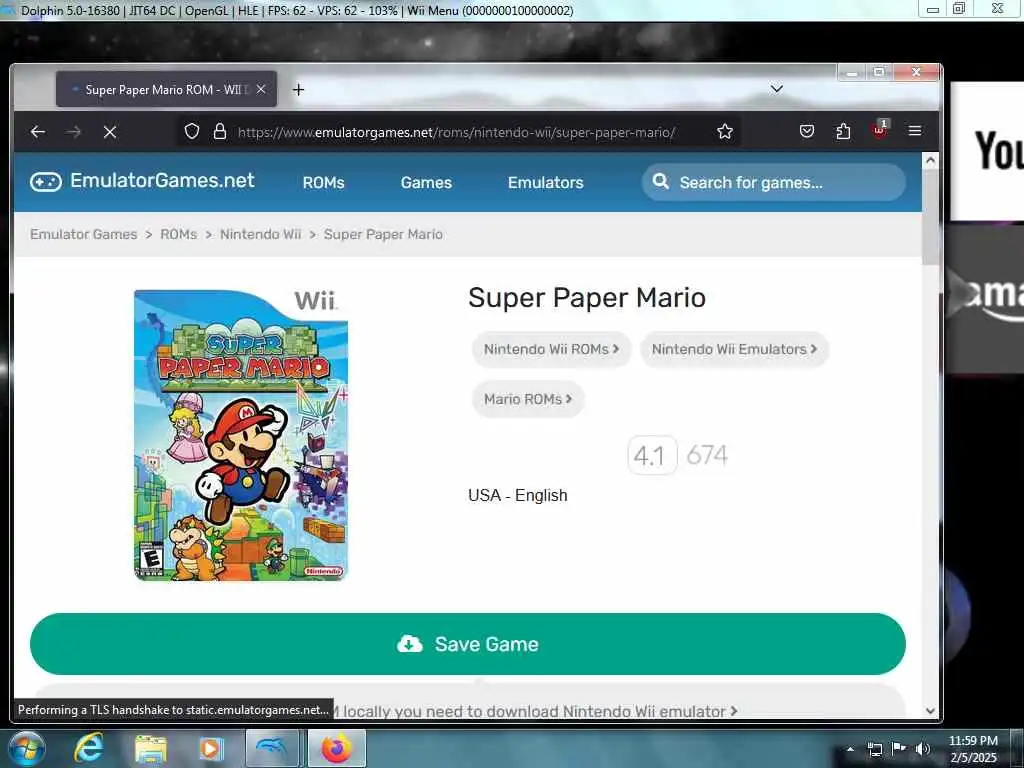The height and width of the screenshot is (768, 1024).
Task: Open Windows Explorer folder taskbar icon
Action: 151,749
